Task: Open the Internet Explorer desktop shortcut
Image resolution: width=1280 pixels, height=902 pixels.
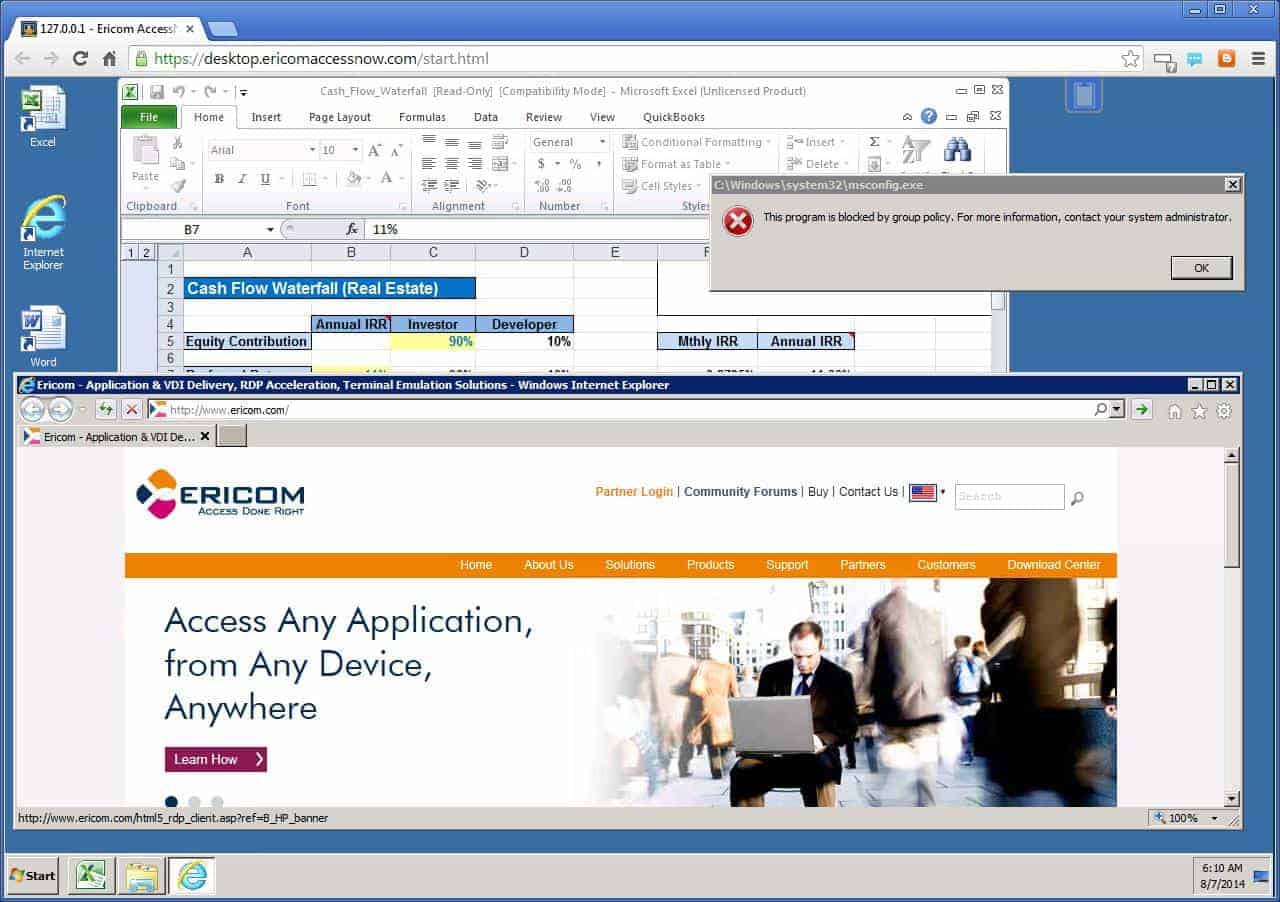Action: [43, 218]
